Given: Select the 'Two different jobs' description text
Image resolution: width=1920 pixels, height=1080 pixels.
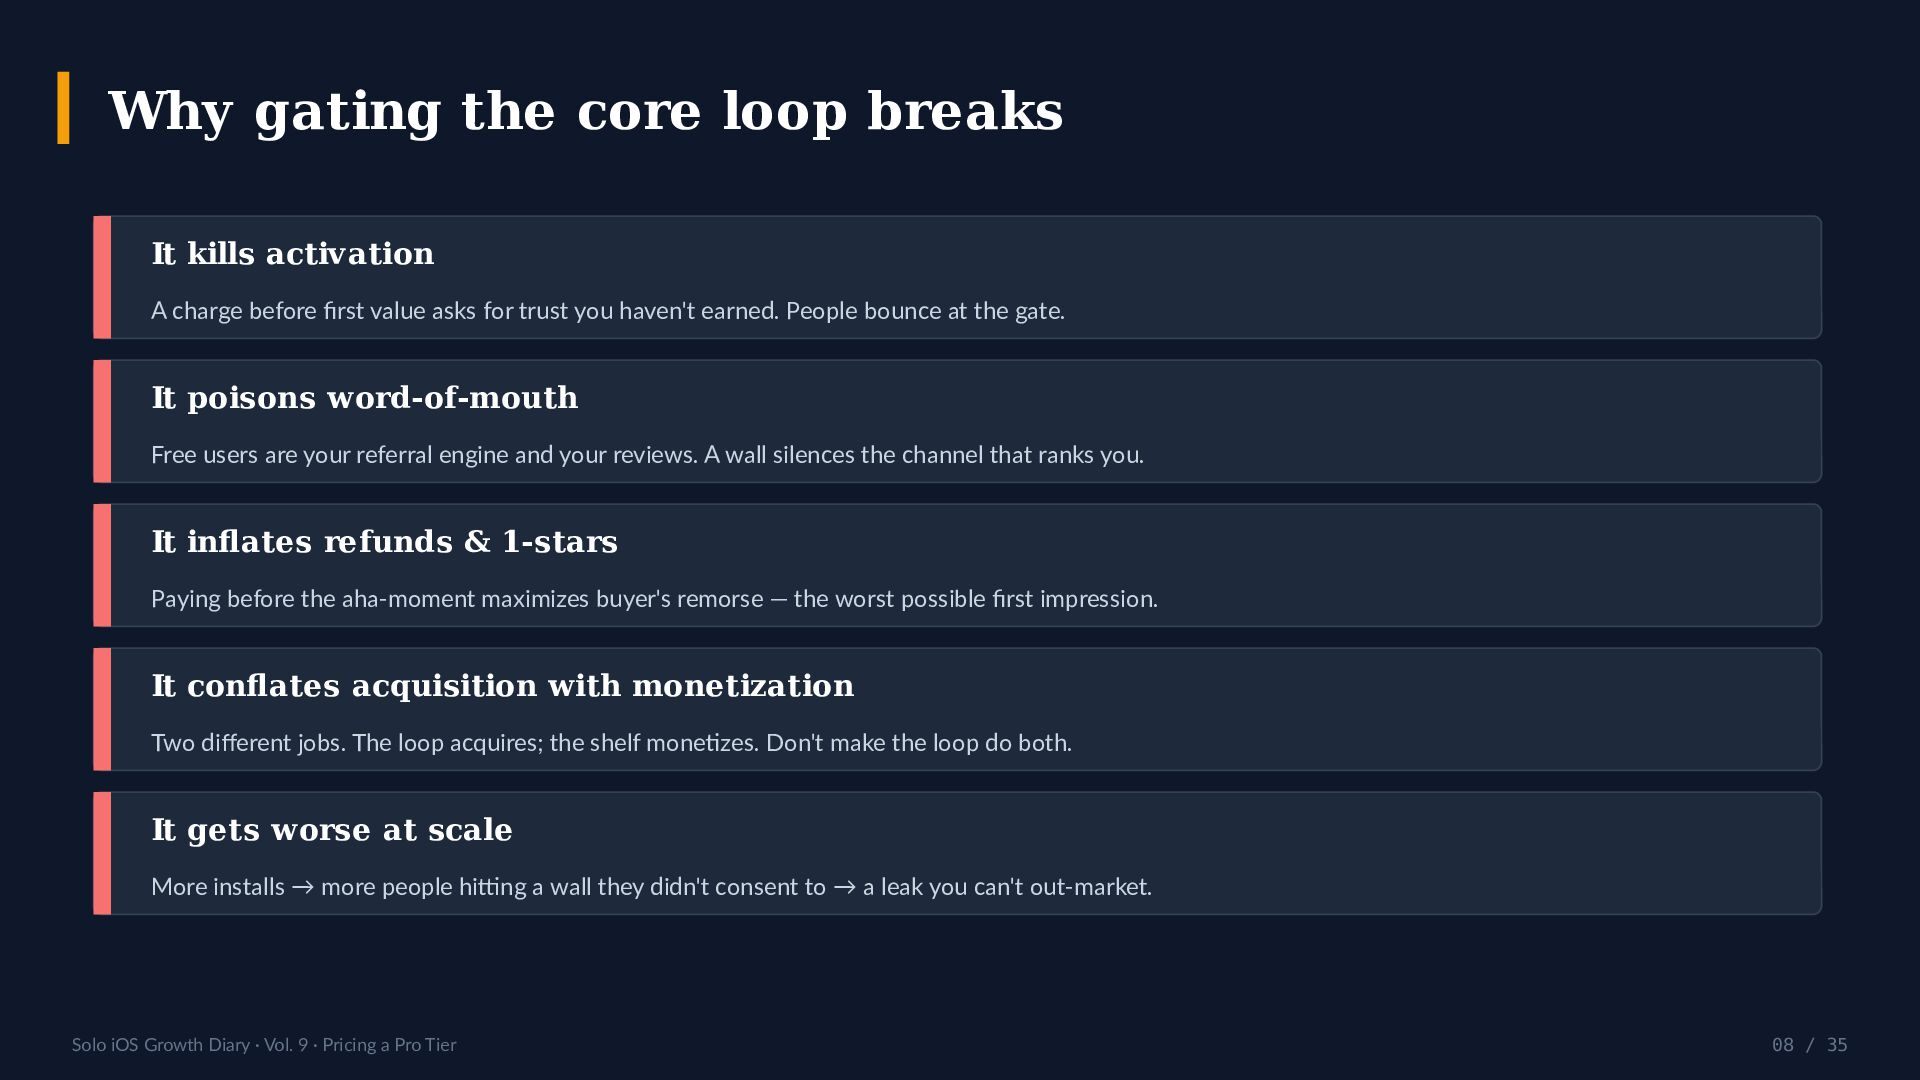Looking at the screenshot, I should 611,743.
